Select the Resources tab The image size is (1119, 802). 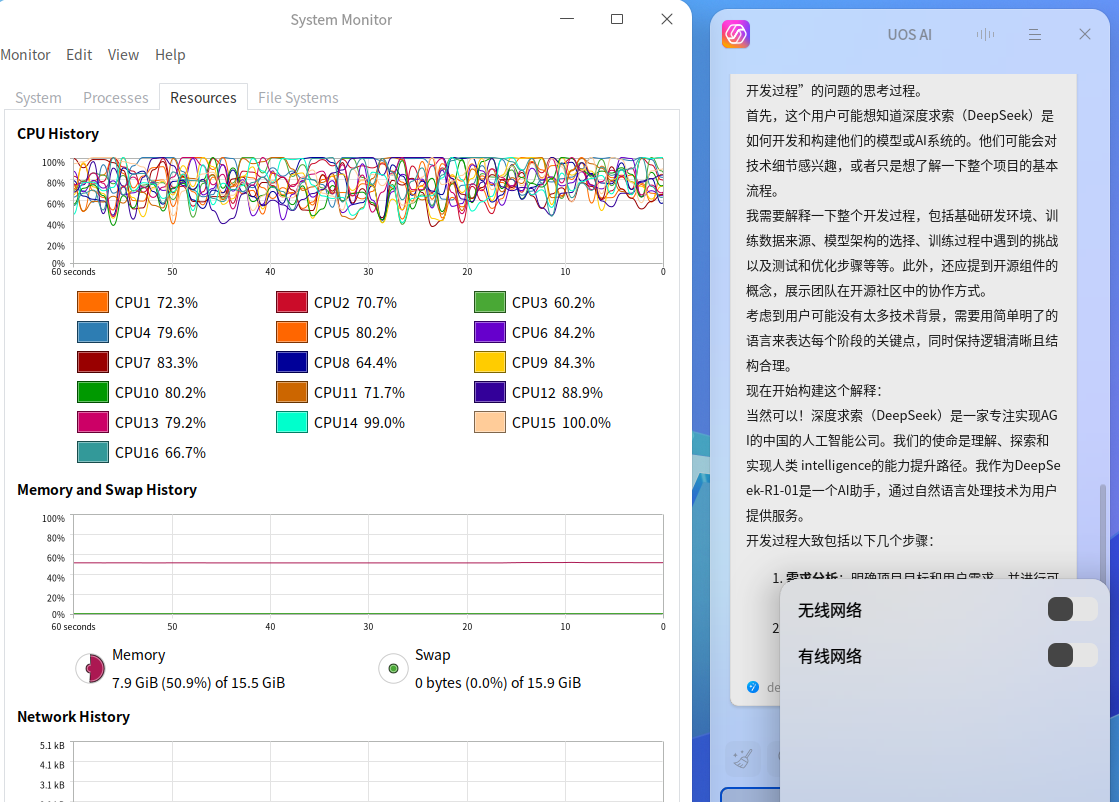coord(203,98)
